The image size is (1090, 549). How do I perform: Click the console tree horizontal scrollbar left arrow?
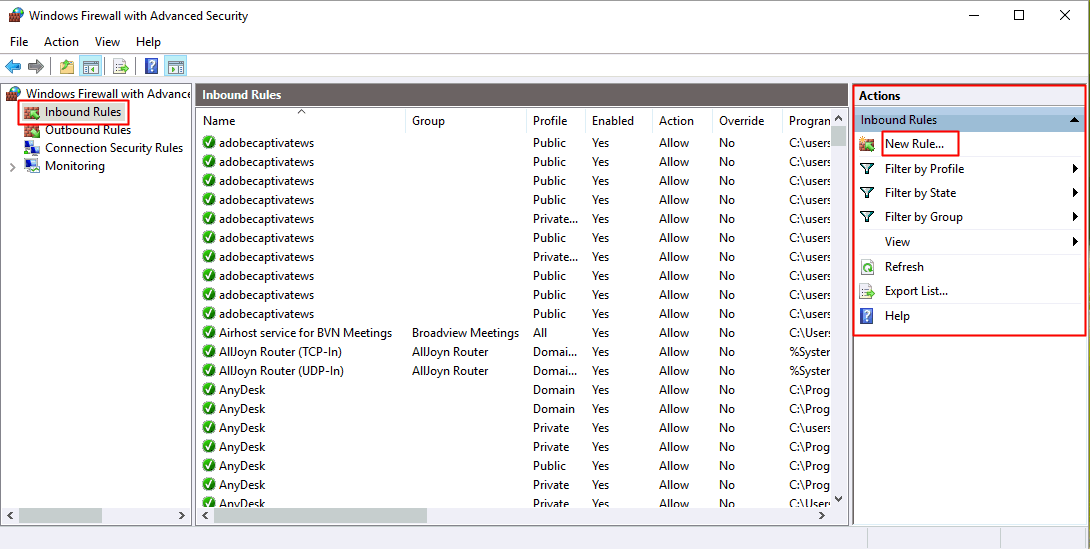click(x=10, y=516)
